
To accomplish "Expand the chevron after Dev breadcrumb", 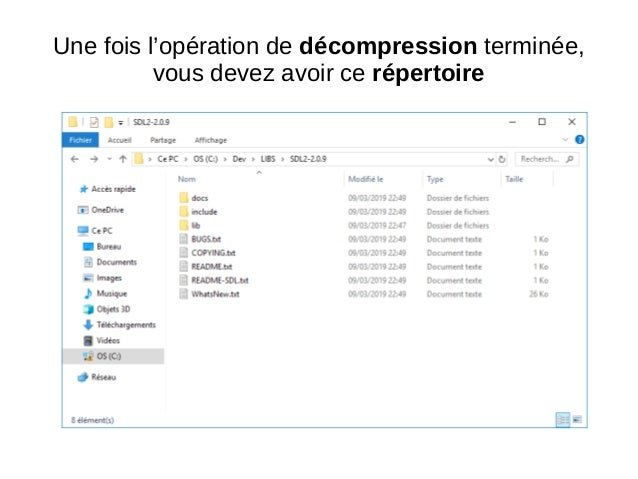I will click(253, 160).
